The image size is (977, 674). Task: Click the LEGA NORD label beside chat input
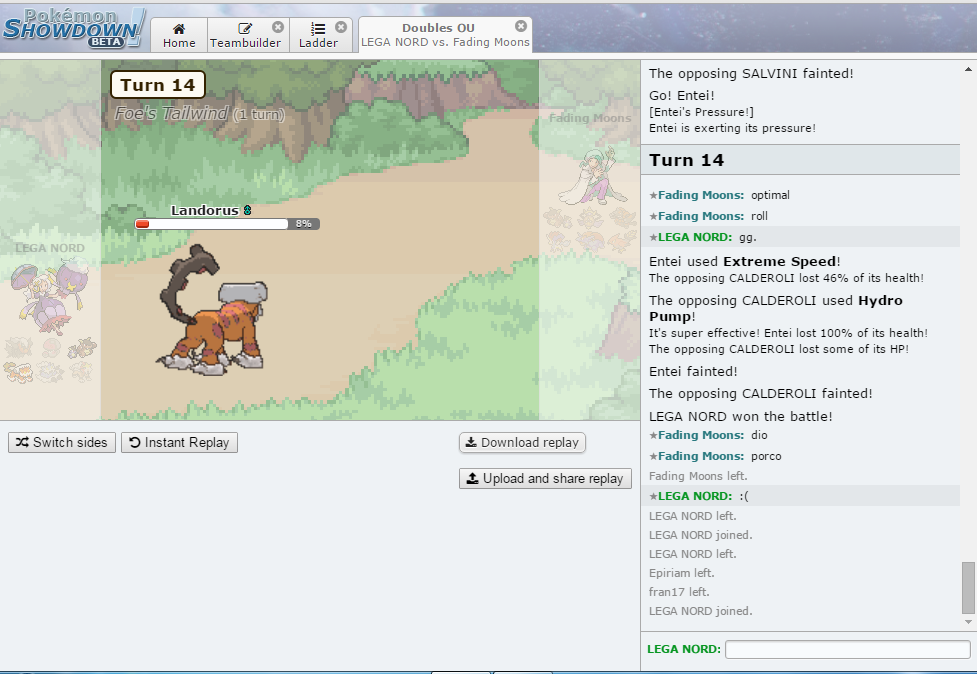[684, 649]
